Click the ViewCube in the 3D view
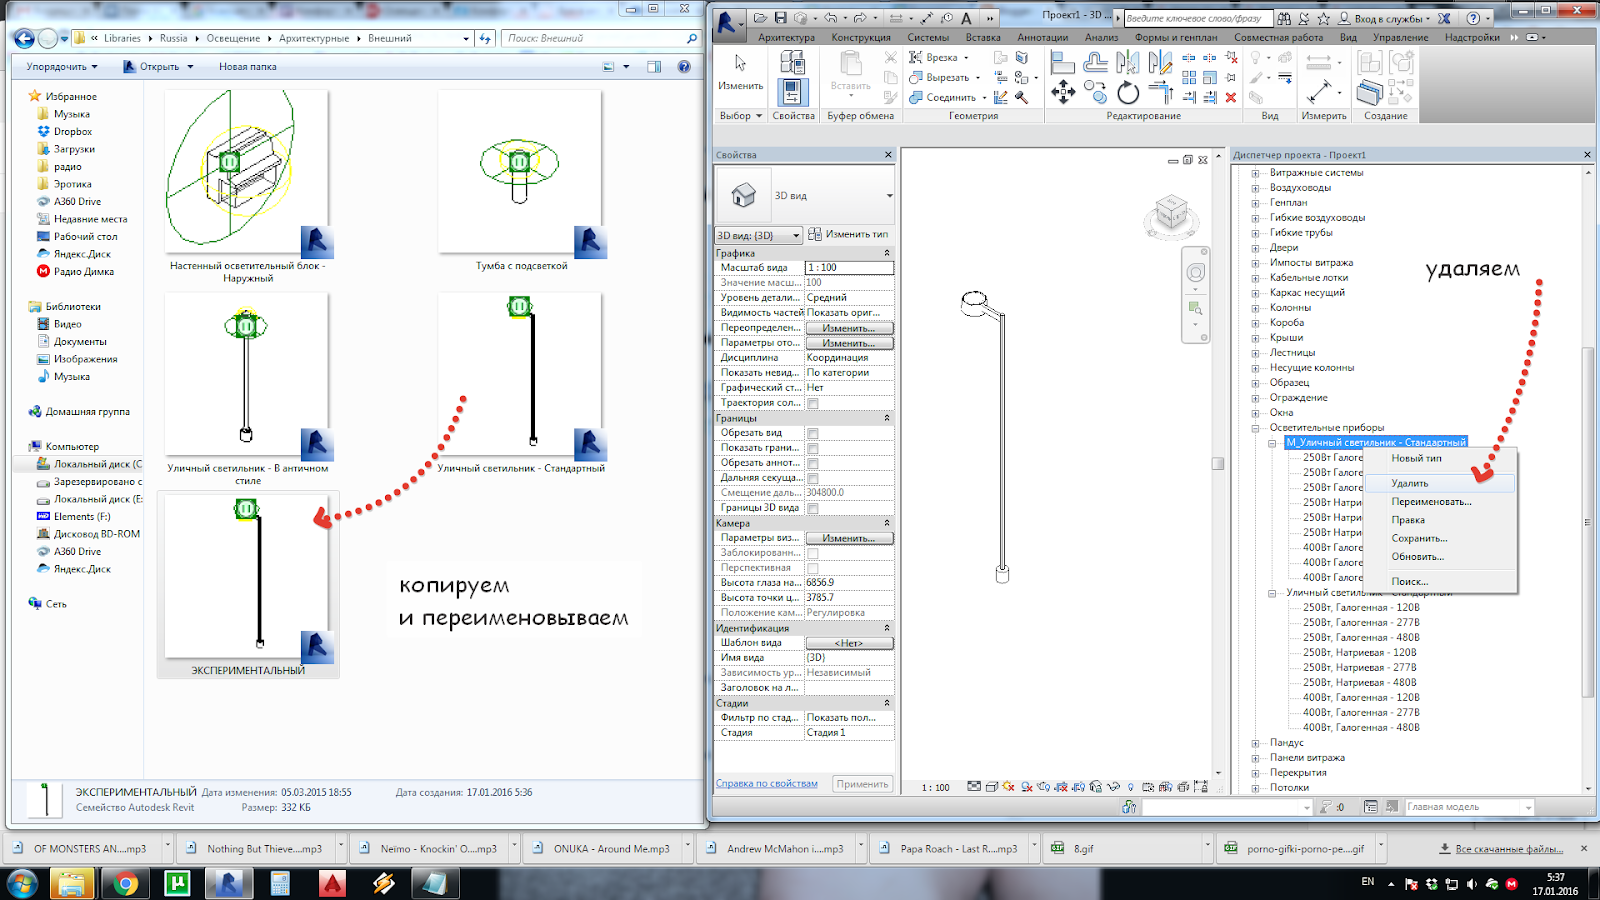 point(1170,213)
